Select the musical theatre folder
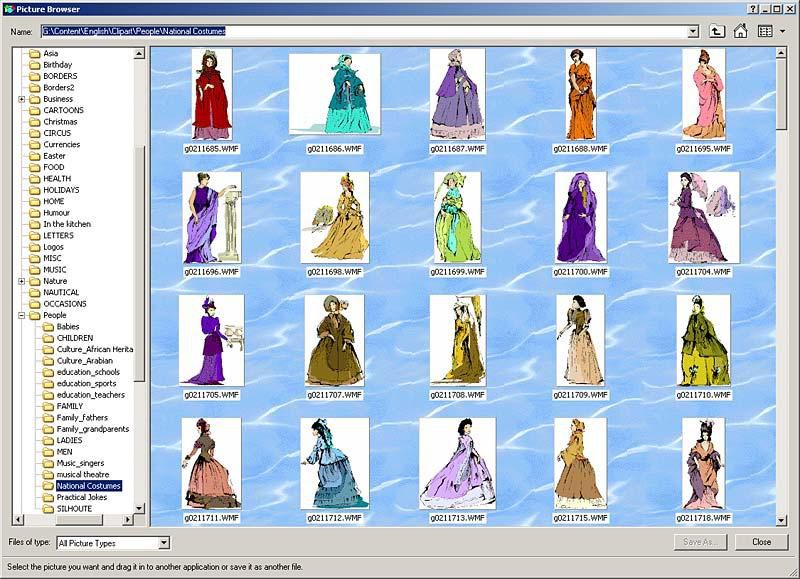Viewport: 800px width, 579px height. coord(82,474)
